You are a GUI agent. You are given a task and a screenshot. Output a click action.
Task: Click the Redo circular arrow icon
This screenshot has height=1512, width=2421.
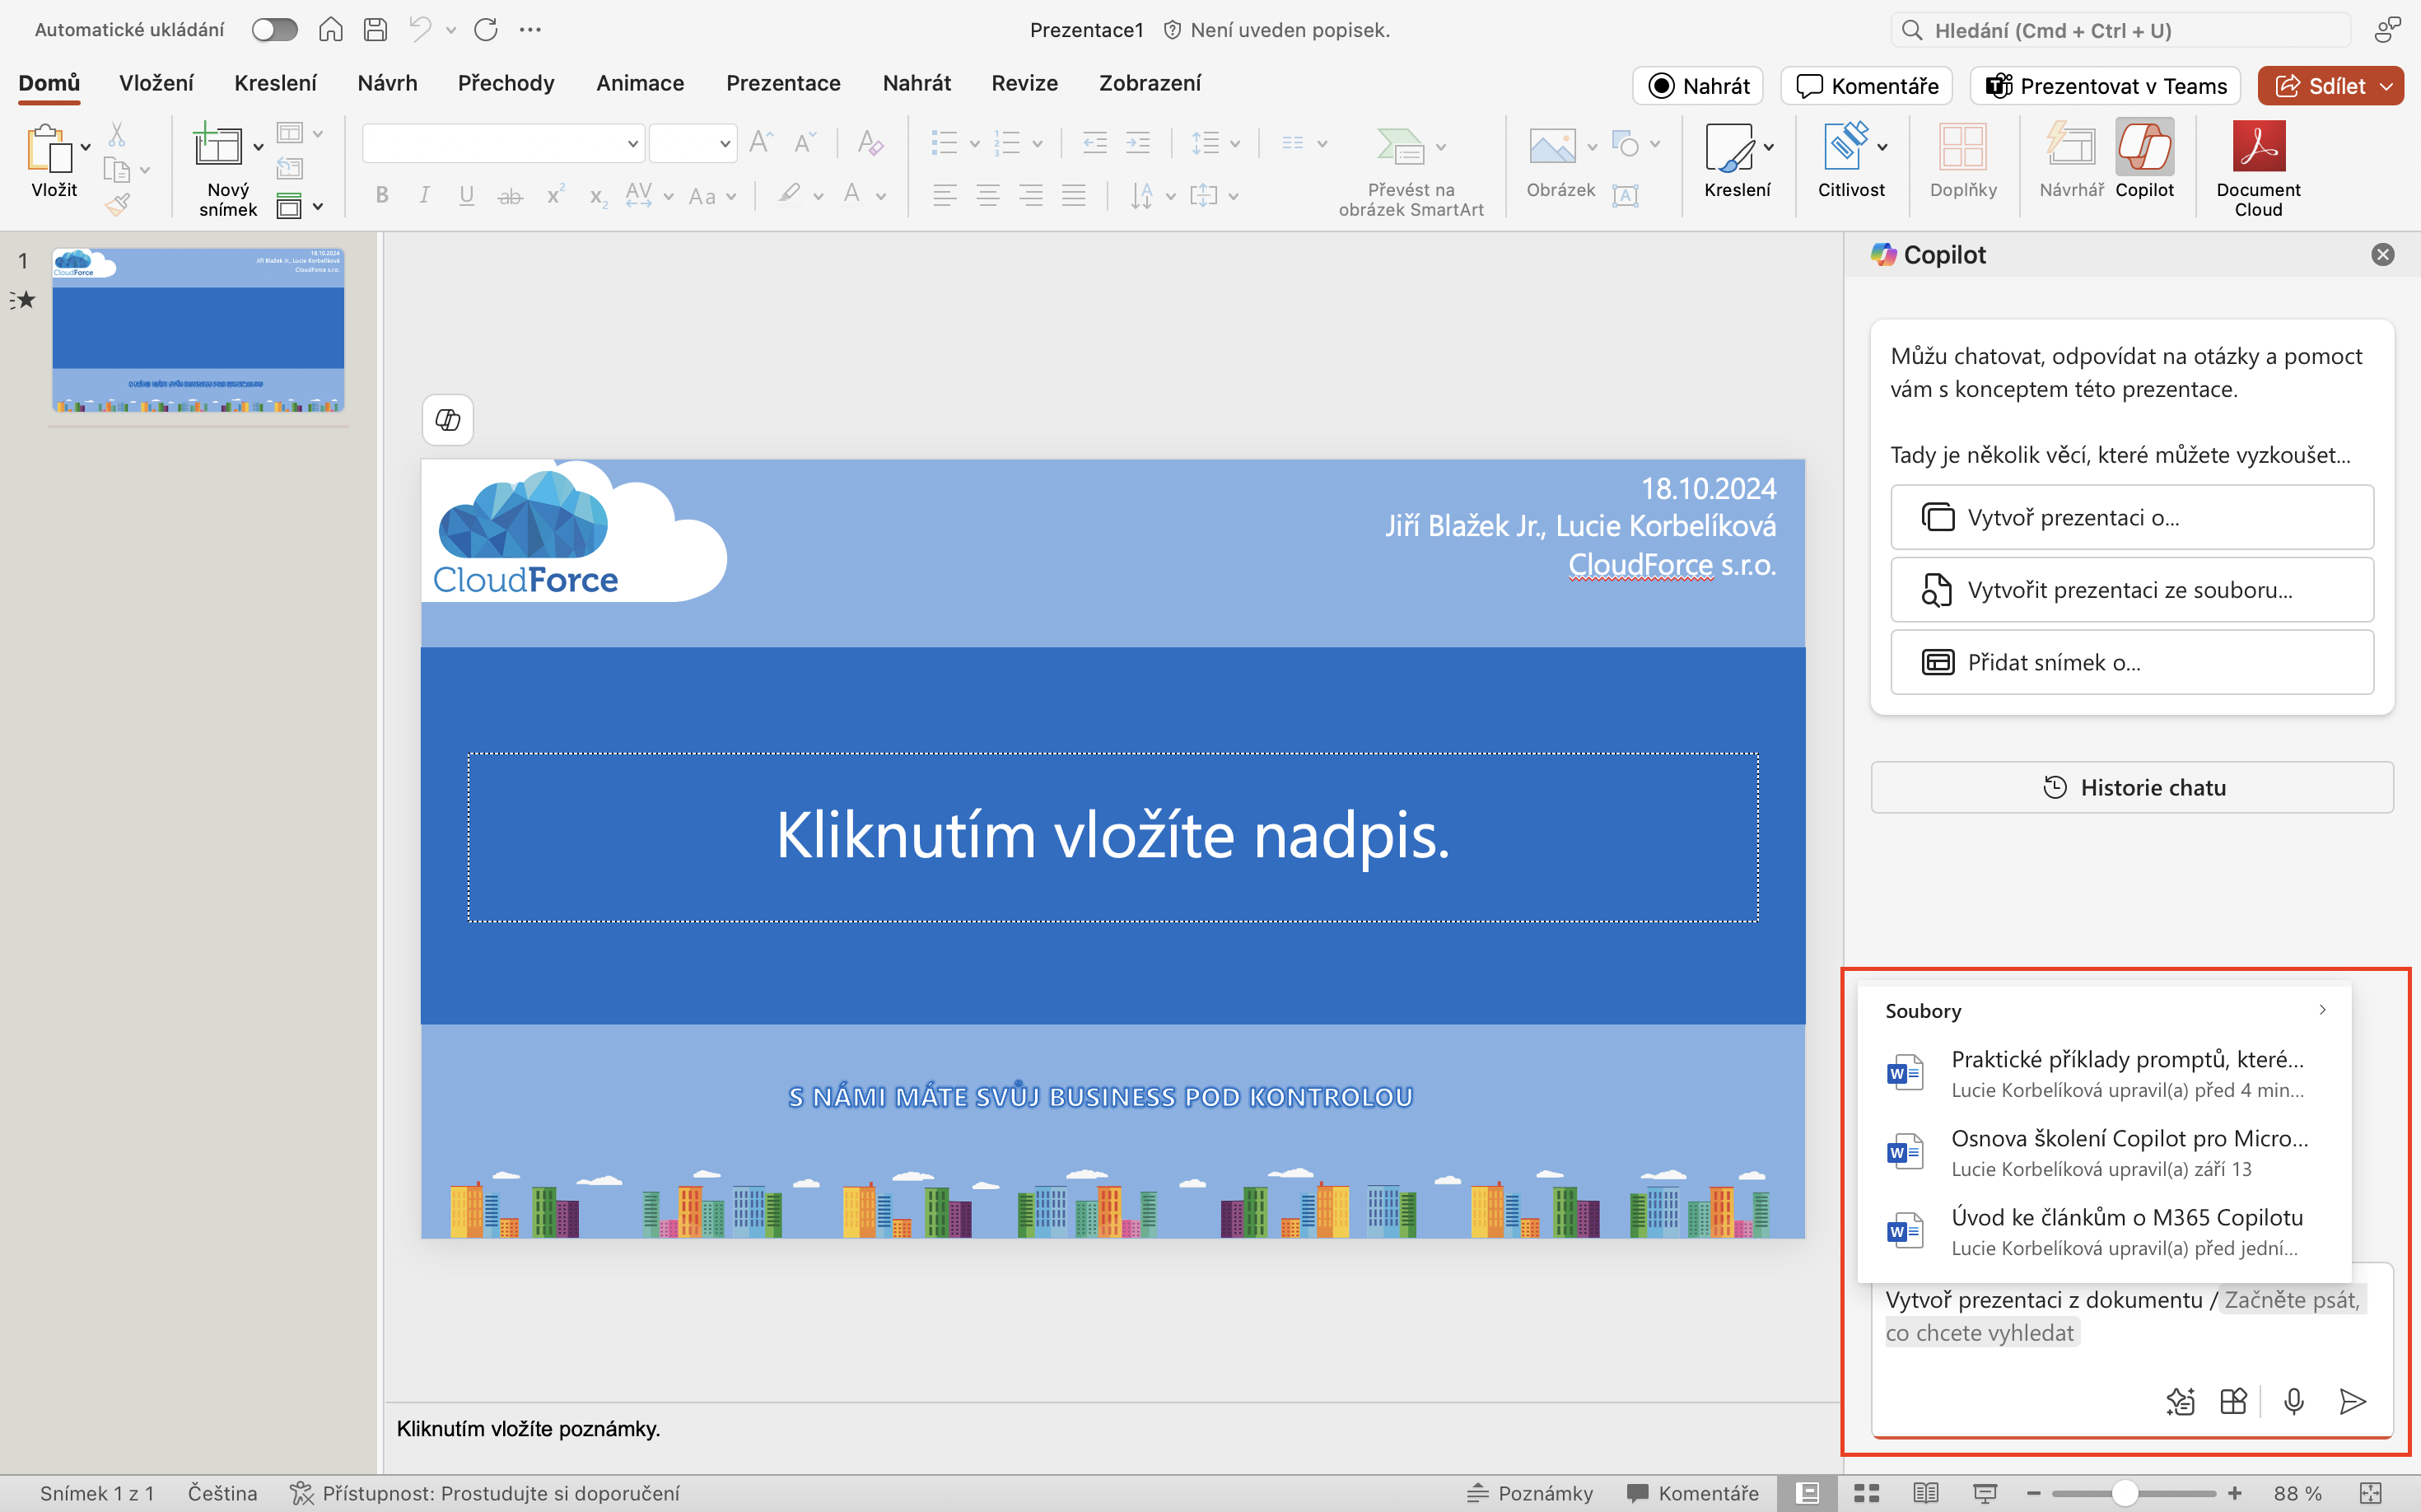[x=486, y=30]
